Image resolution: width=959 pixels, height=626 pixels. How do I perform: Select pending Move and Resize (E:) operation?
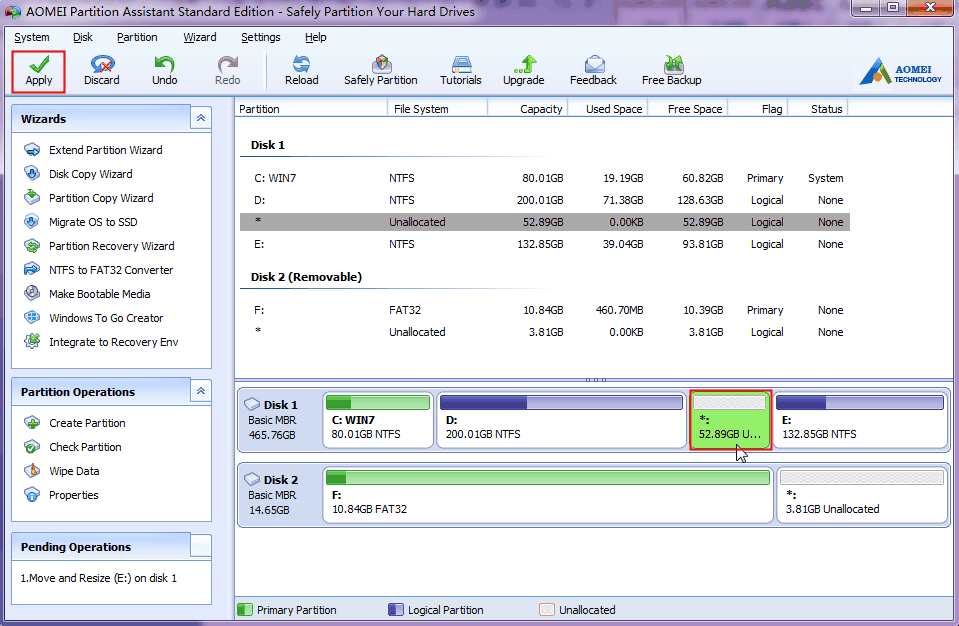tap(99, 578)
